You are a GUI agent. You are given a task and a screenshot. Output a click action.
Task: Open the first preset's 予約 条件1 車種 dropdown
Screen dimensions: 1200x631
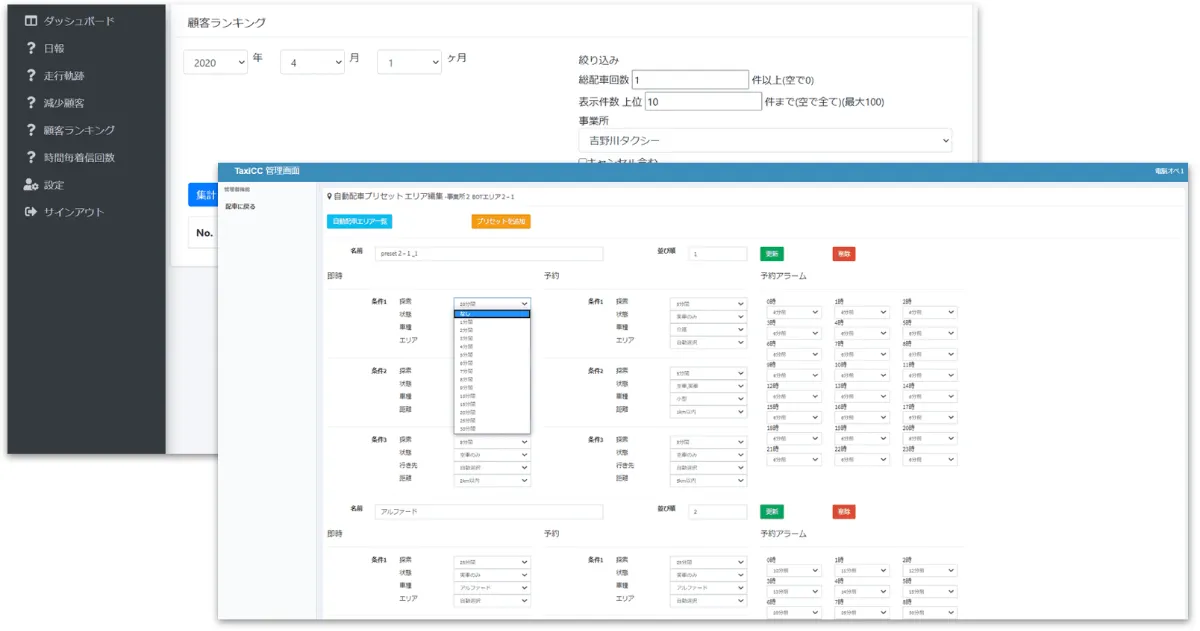tap(708, 329)
